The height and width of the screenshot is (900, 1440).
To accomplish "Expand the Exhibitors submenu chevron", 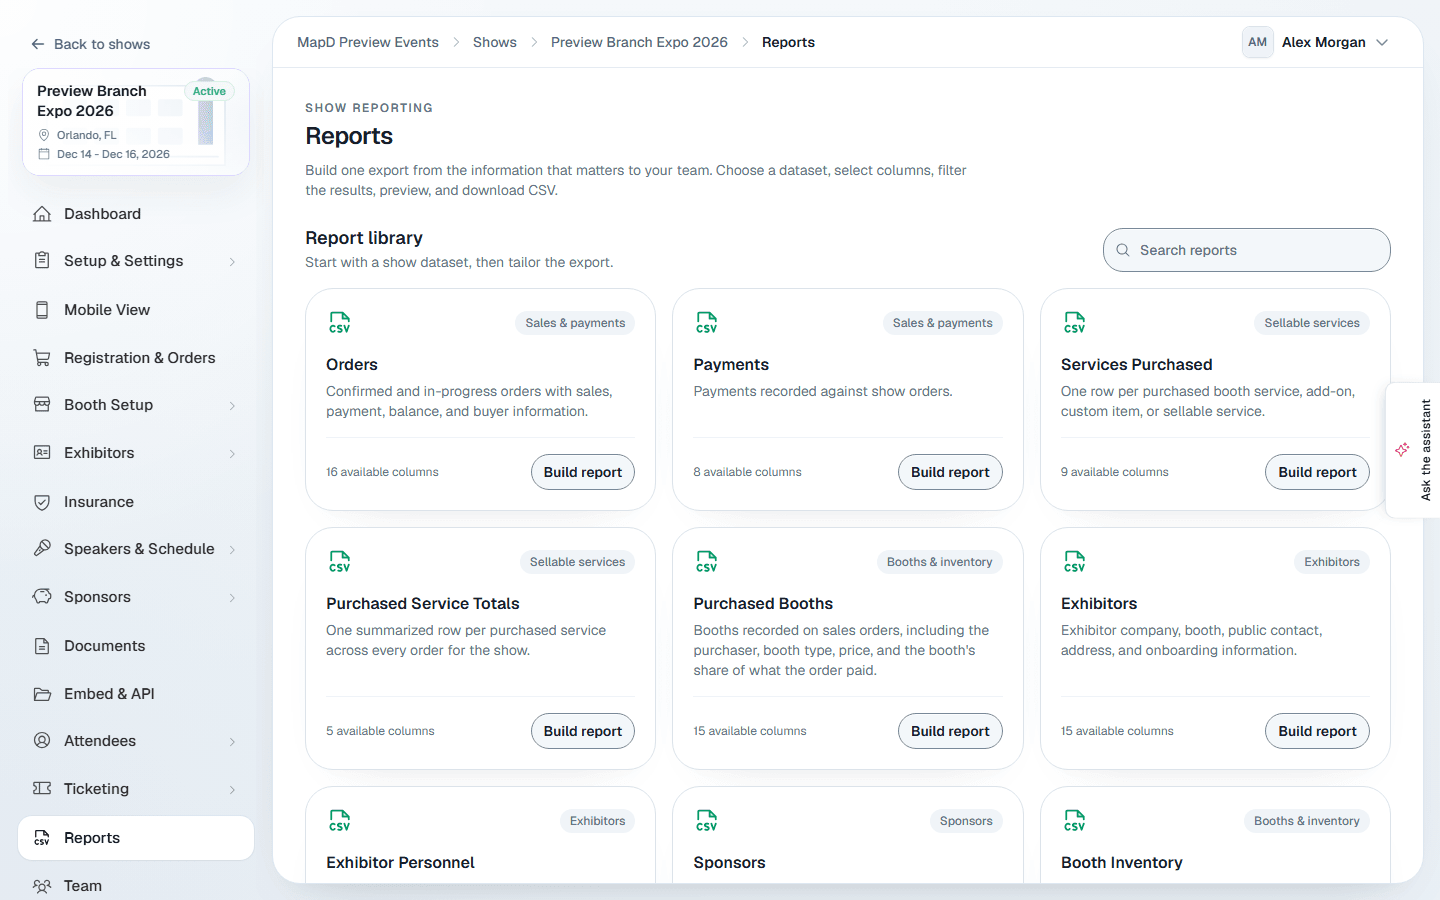I will [232, 454].
